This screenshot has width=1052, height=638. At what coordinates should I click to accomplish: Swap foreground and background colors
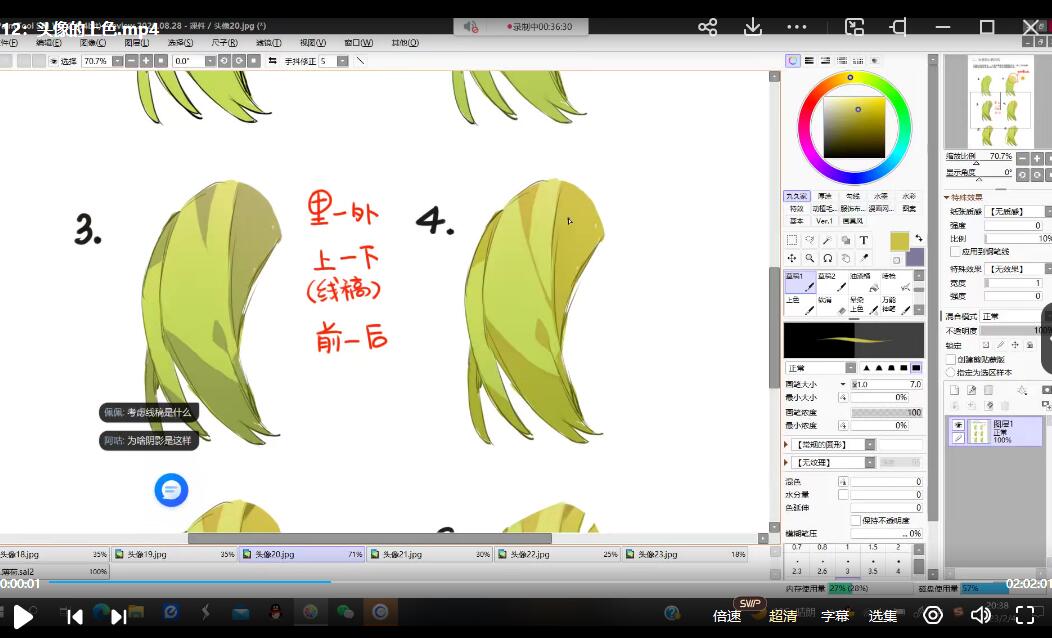[918, 238]
